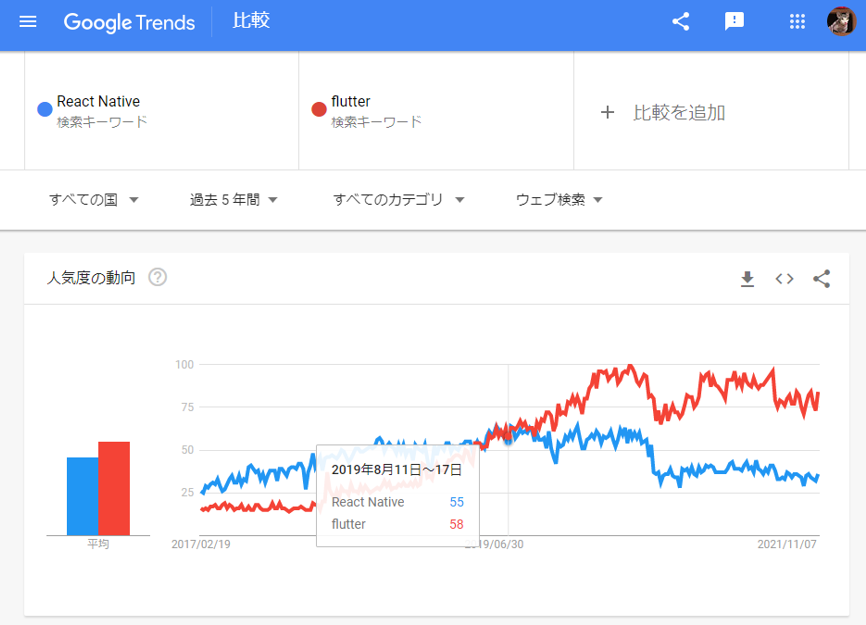
Task: Click the plus icon for adding comparison
Action: tap(608, 113)
